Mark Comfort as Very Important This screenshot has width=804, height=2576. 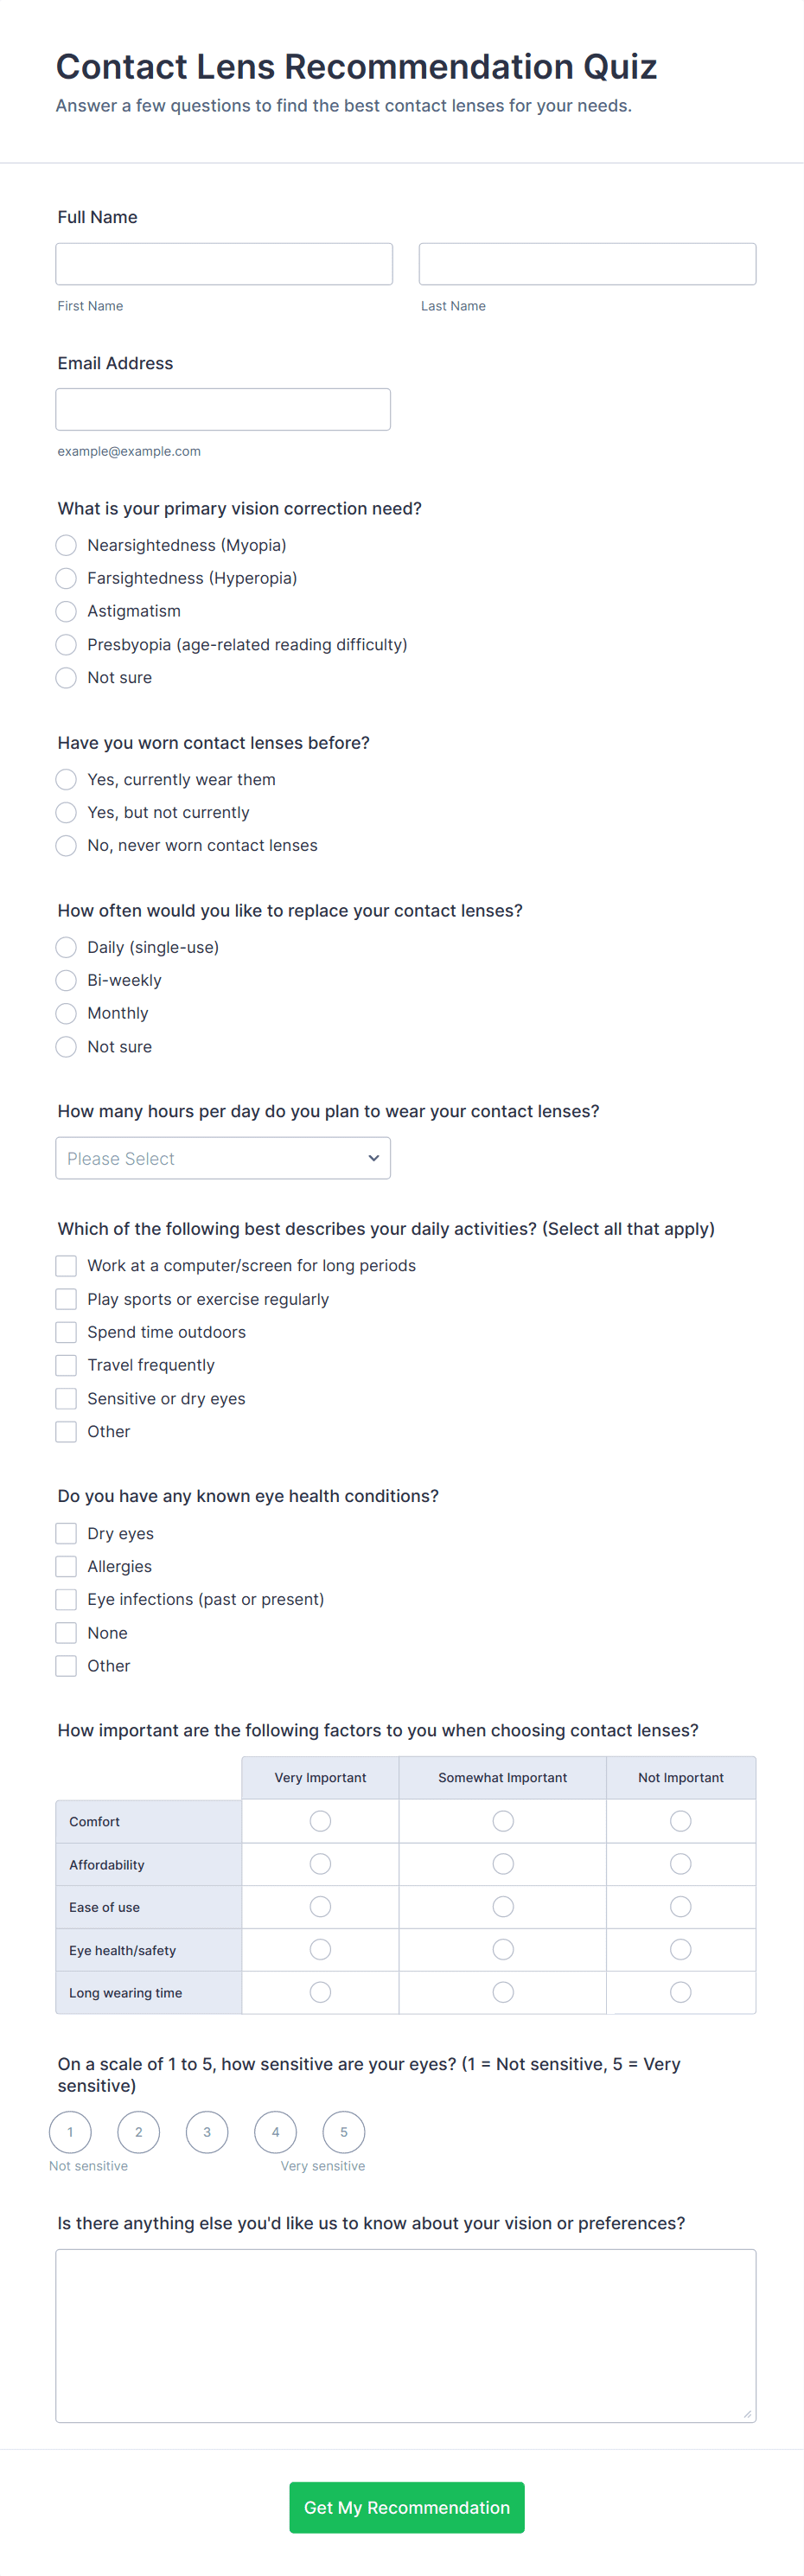coord(320,1821)
